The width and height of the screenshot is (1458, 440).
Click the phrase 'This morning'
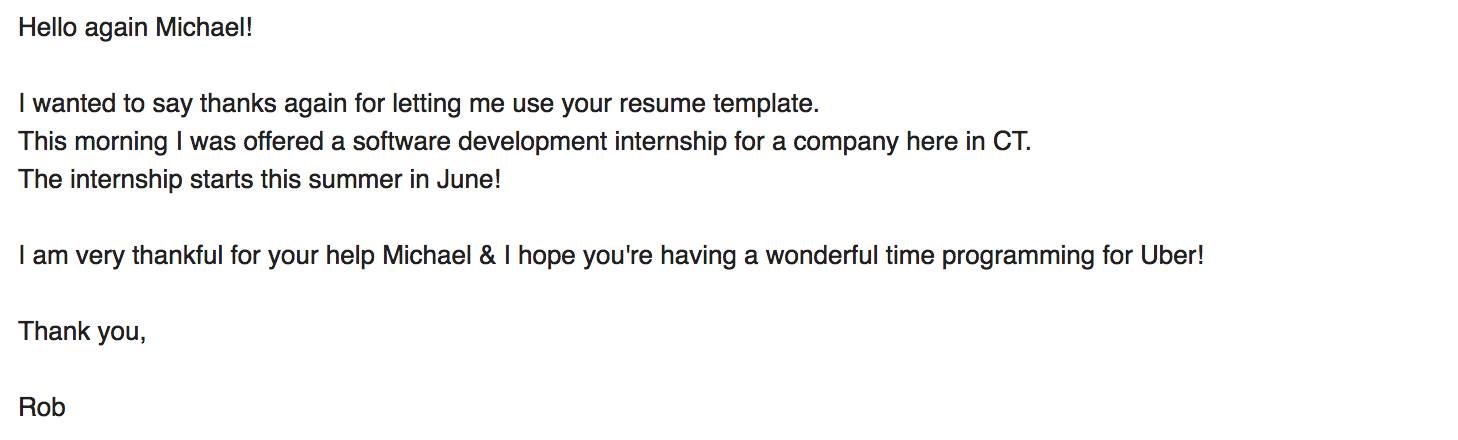[x=93, y=142]
